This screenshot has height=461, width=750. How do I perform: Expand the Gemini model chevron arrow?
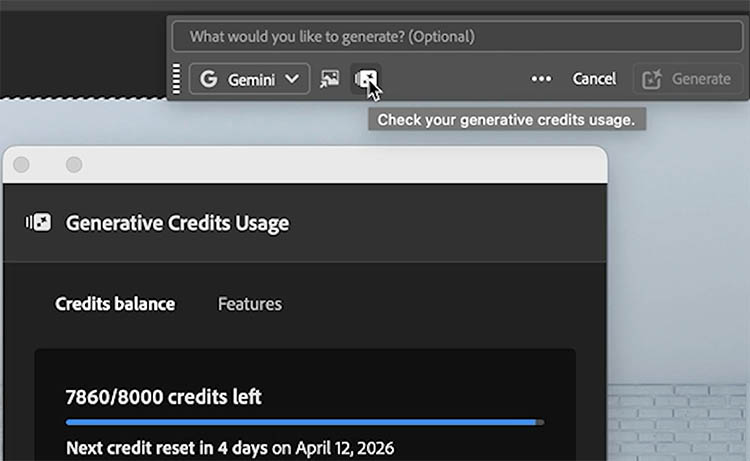[x=292, y=79]
